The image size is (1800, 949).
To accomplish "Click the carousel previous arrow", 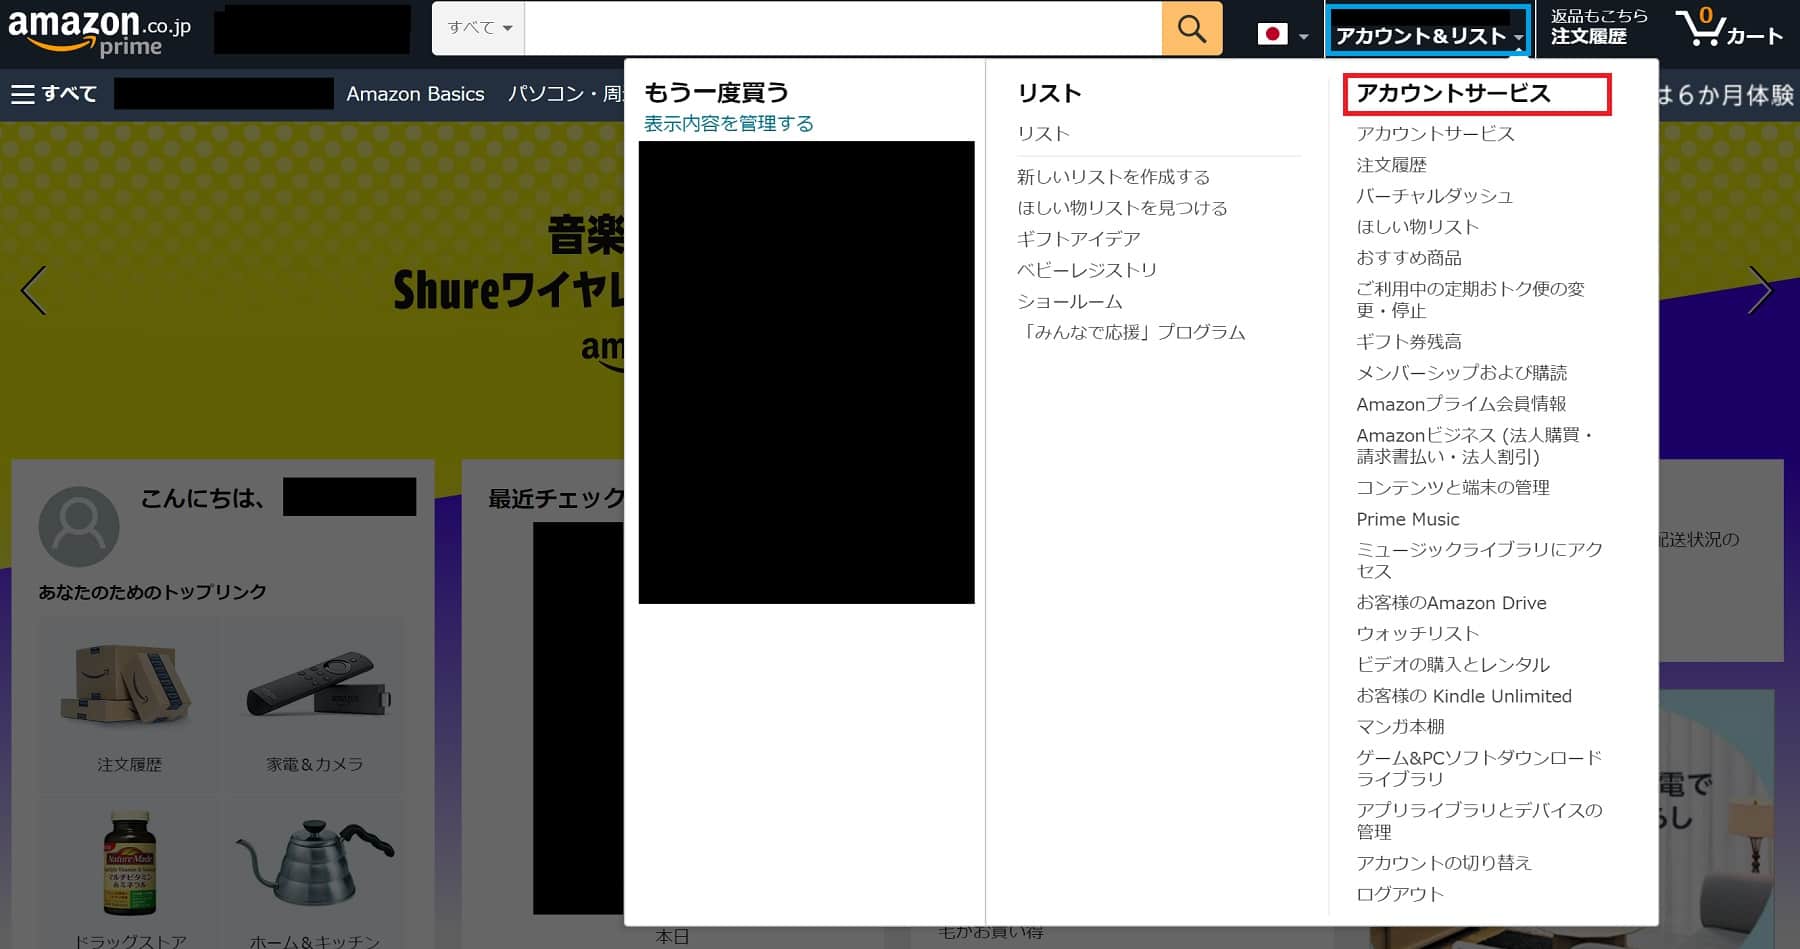I will (x=34, y=290).
